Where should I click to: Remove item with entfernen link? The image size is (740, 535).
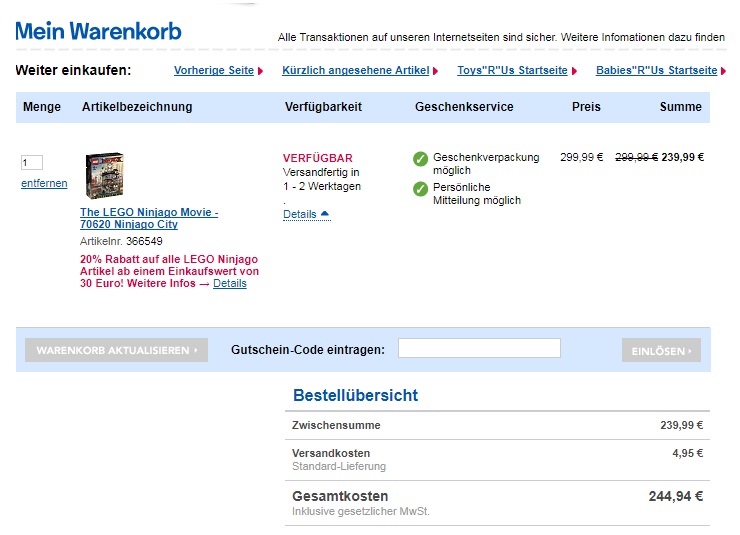(x=44, y=184)
